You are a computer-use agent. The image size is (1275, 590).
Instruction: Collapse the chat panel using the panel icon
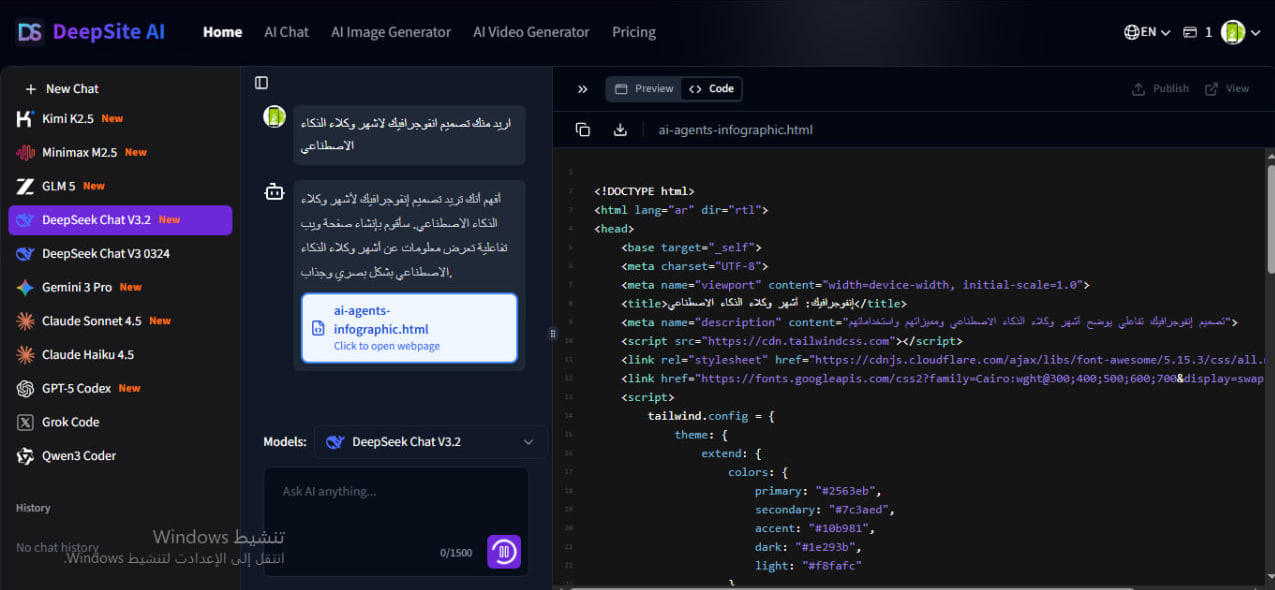(x=261, y=82)
